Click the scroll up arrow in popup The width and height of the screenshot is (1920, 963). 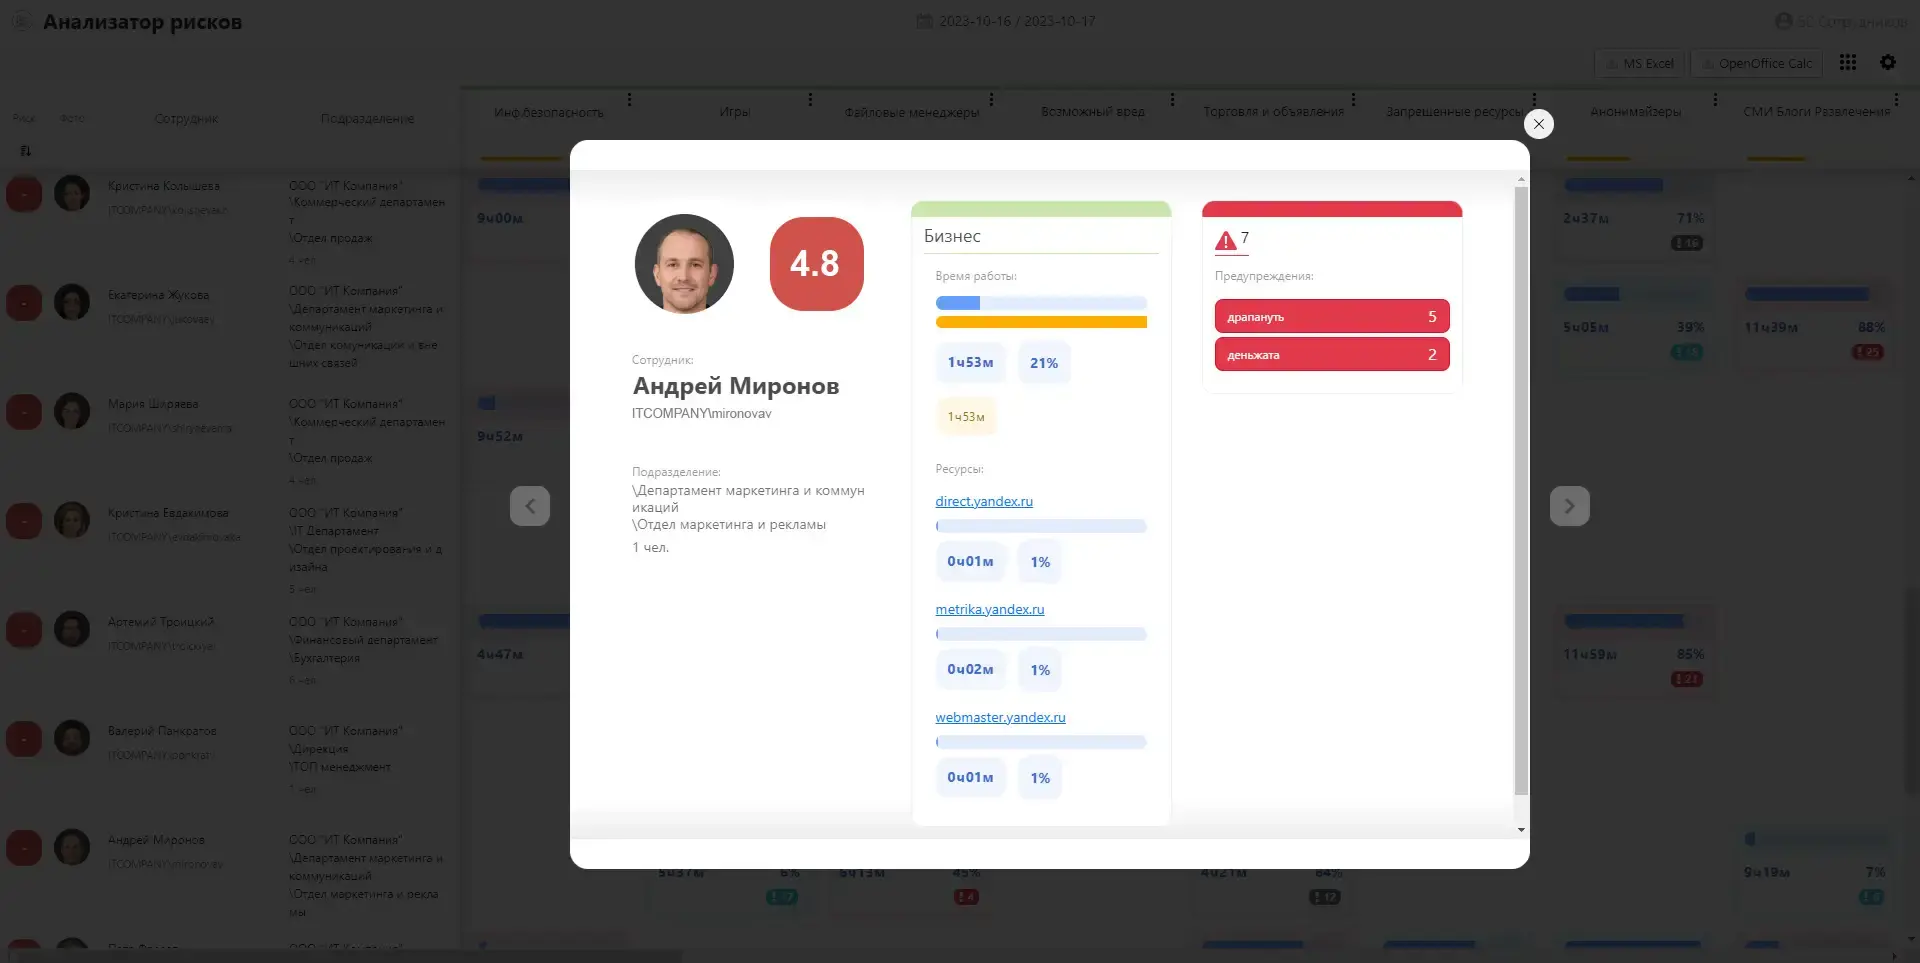[x=1521, y=180]
